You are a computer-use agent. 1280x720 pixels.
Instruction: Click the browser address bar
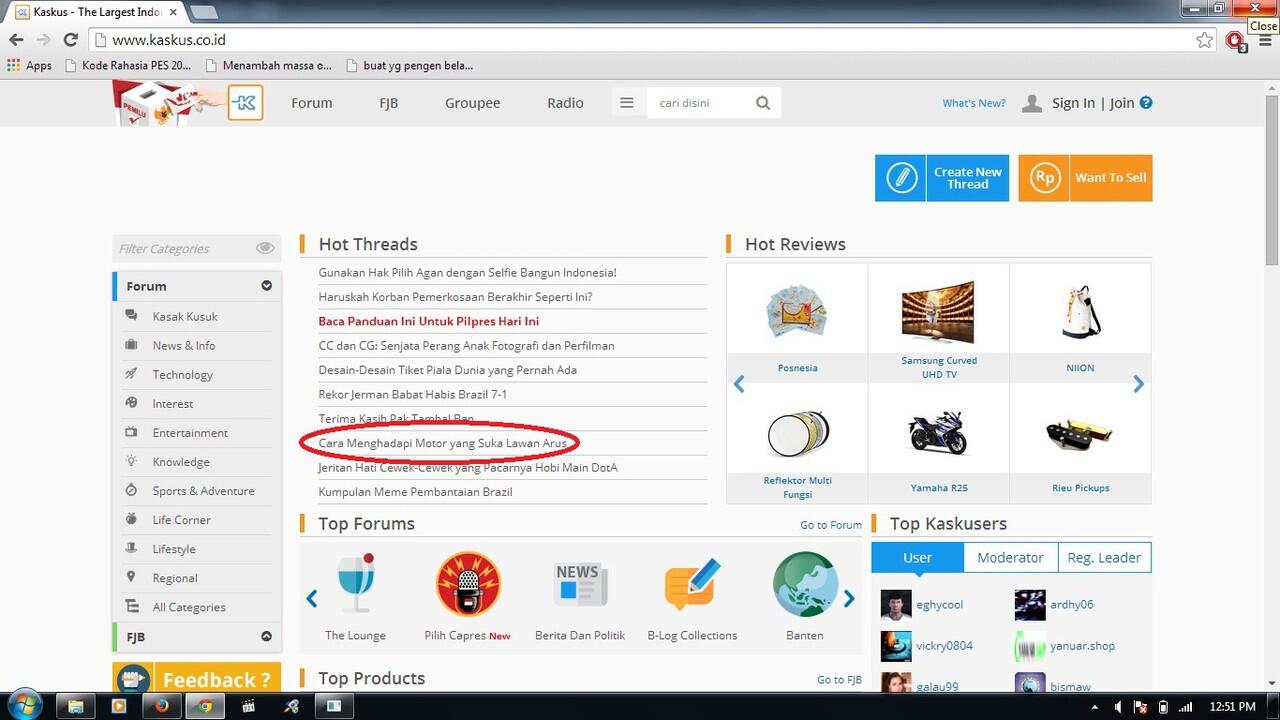click(640, 40)
